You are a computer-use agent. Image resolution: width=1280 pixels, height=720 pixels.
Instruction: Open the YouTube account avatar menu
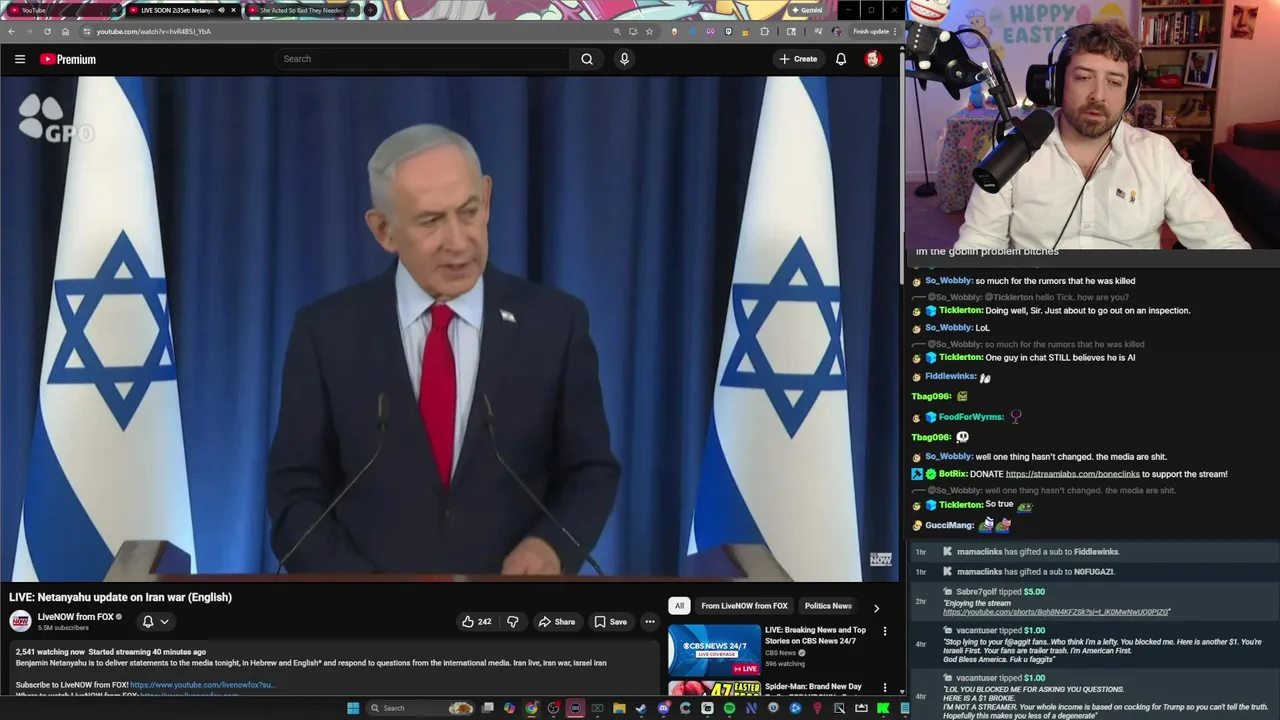873,59
